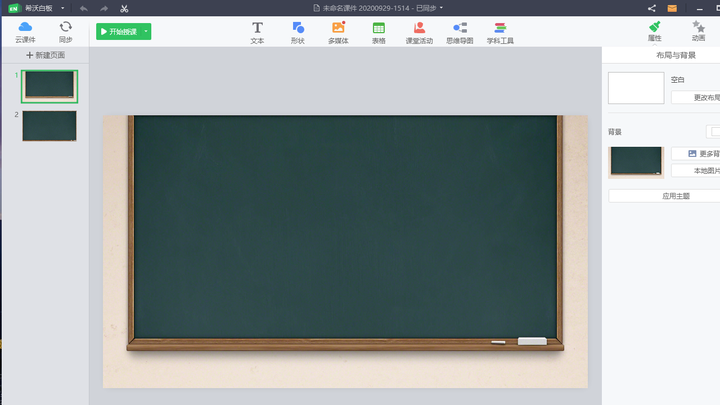Click the share icon in title bar
The height and width of the screenshot is (405, 720).
652,8
